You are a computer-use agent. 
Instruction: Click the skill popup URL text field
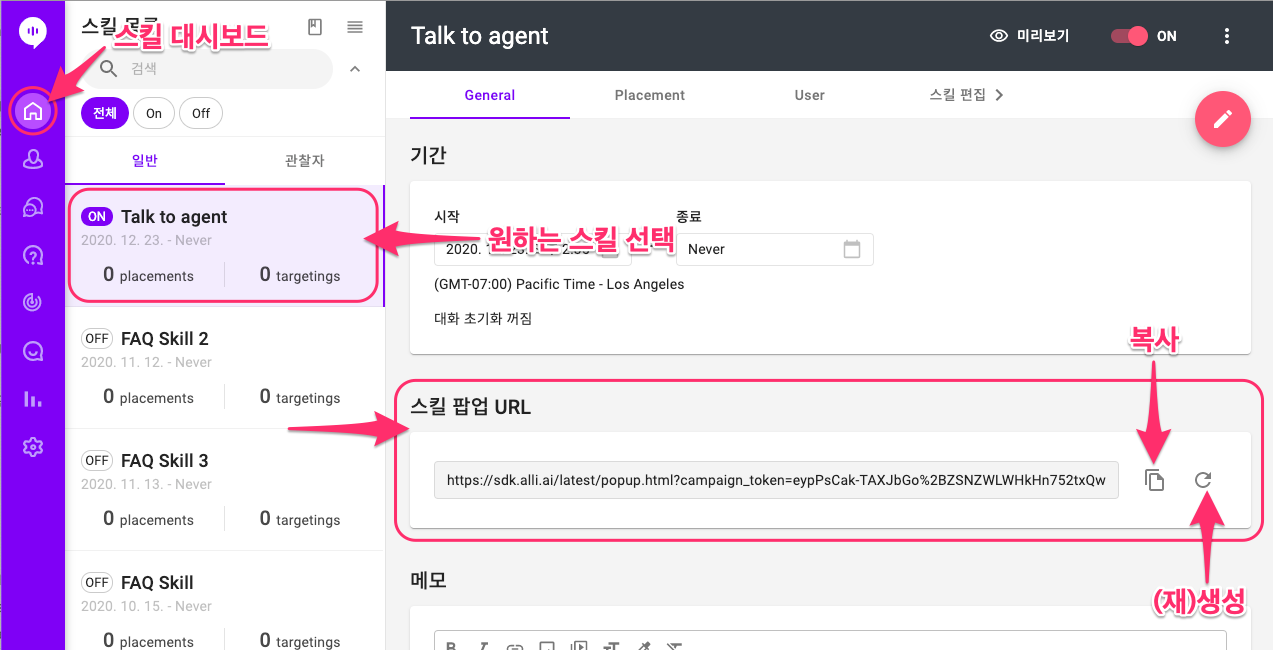[x=776, y=480]
